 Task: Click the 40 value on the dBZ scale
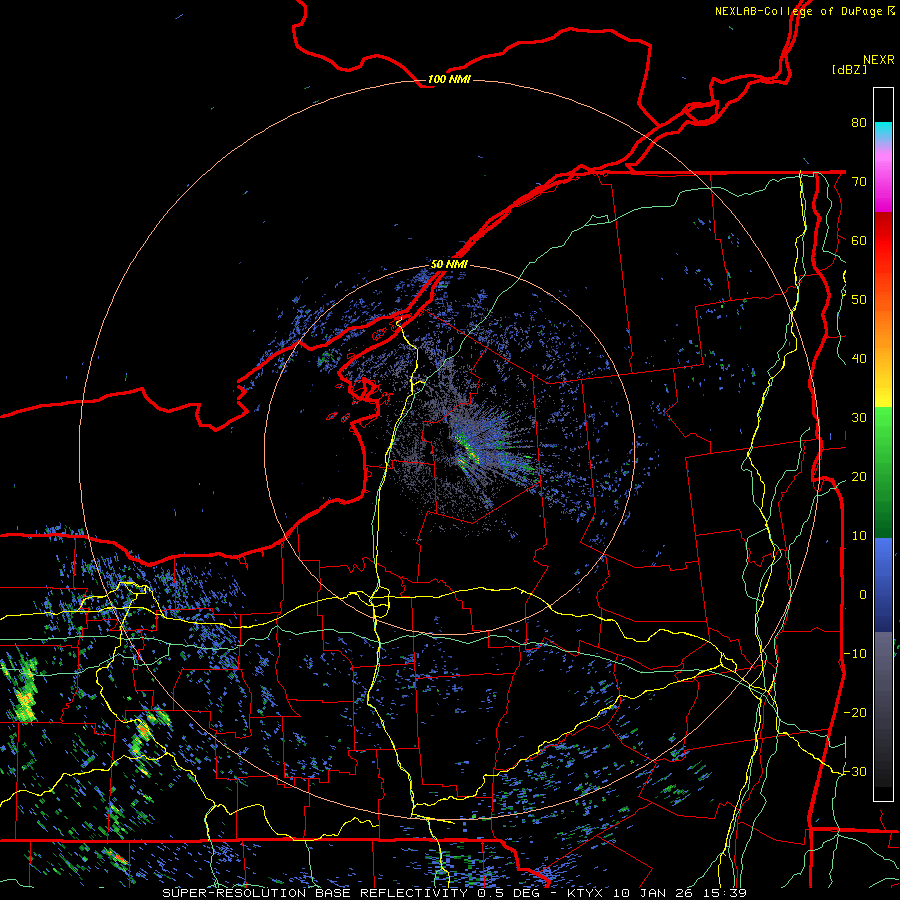[x=859, y=359]
